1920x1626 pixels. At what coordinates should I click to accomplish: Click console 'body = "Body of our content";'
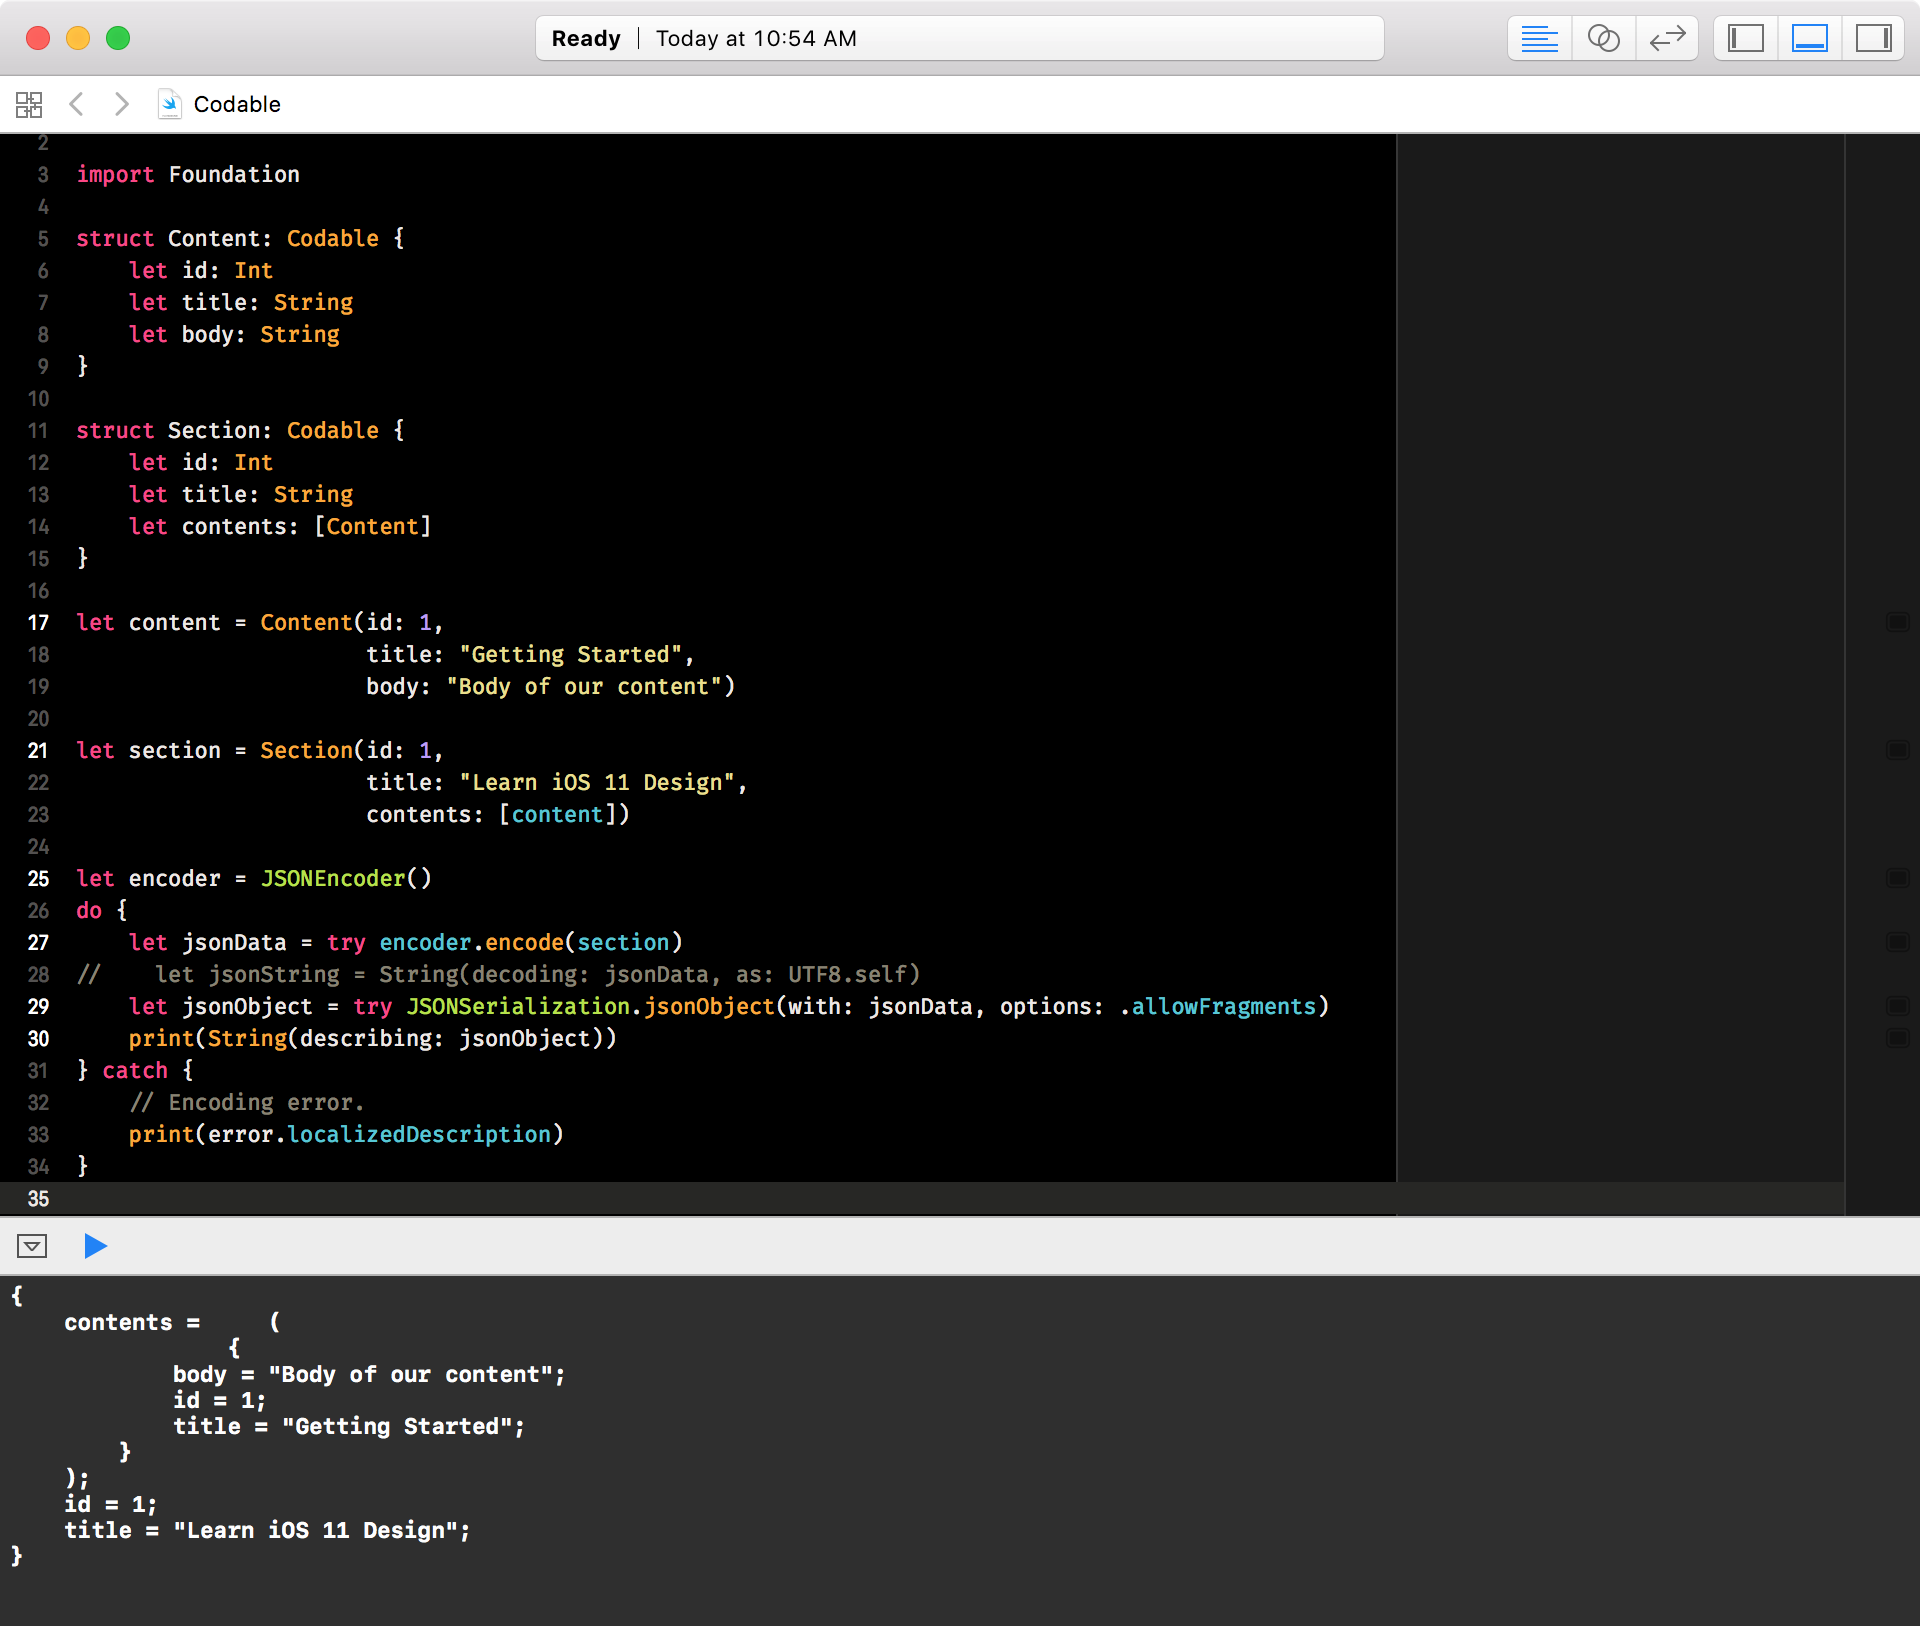(x=369, y=1374)
